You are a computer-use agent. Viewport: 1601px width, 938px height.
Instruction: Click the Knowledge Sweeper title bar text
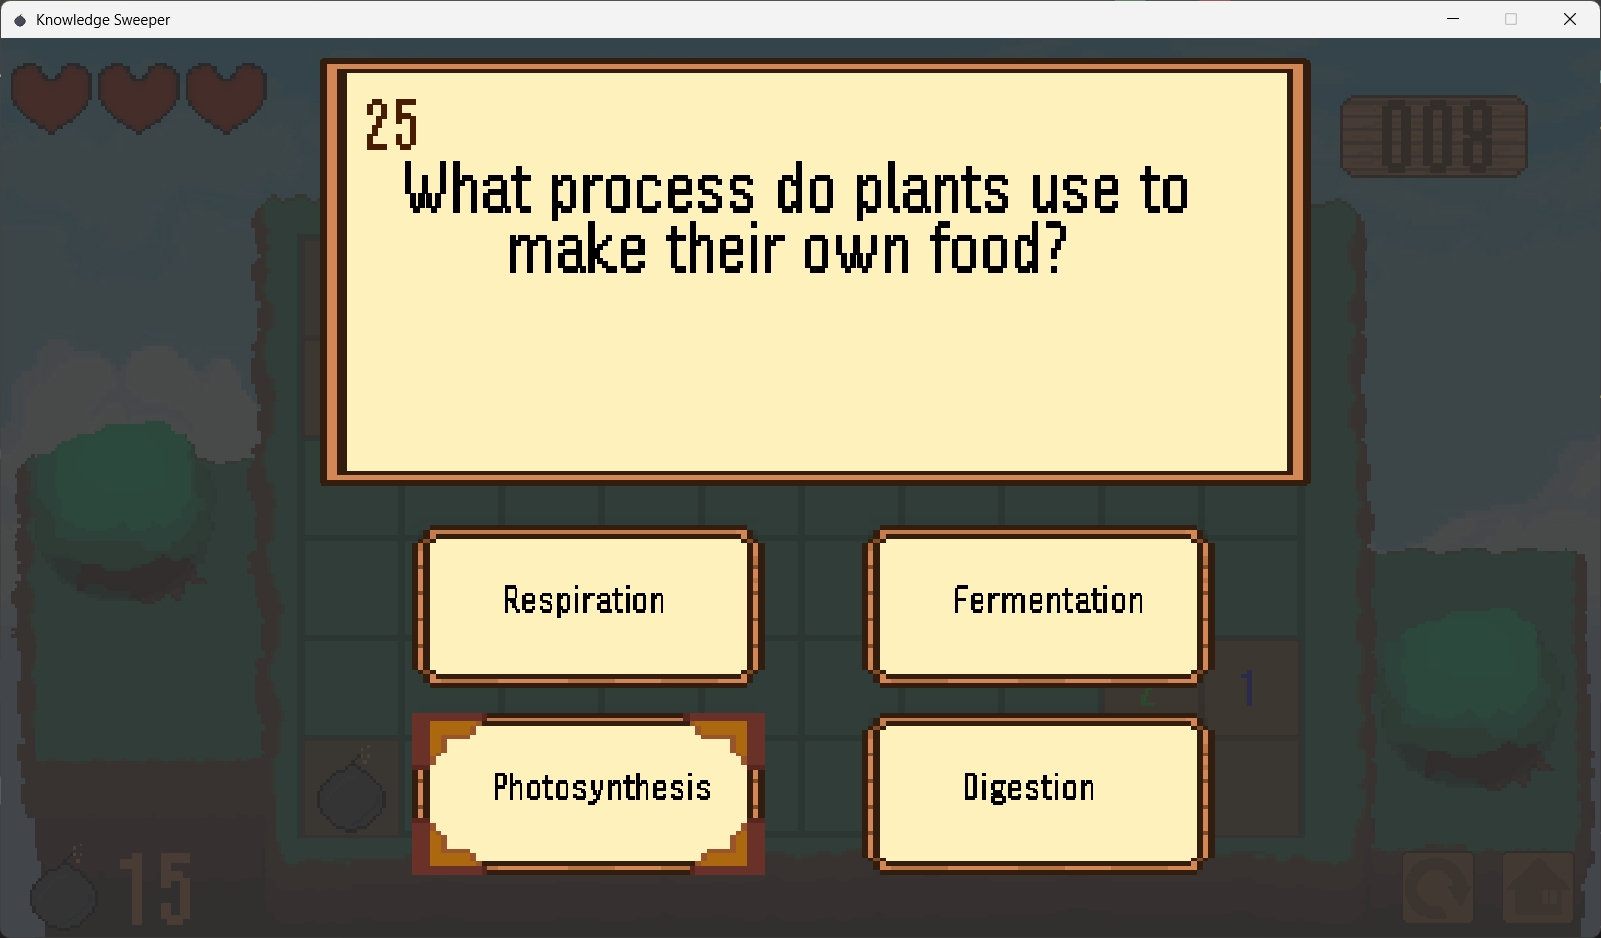(x=103, y=19)
